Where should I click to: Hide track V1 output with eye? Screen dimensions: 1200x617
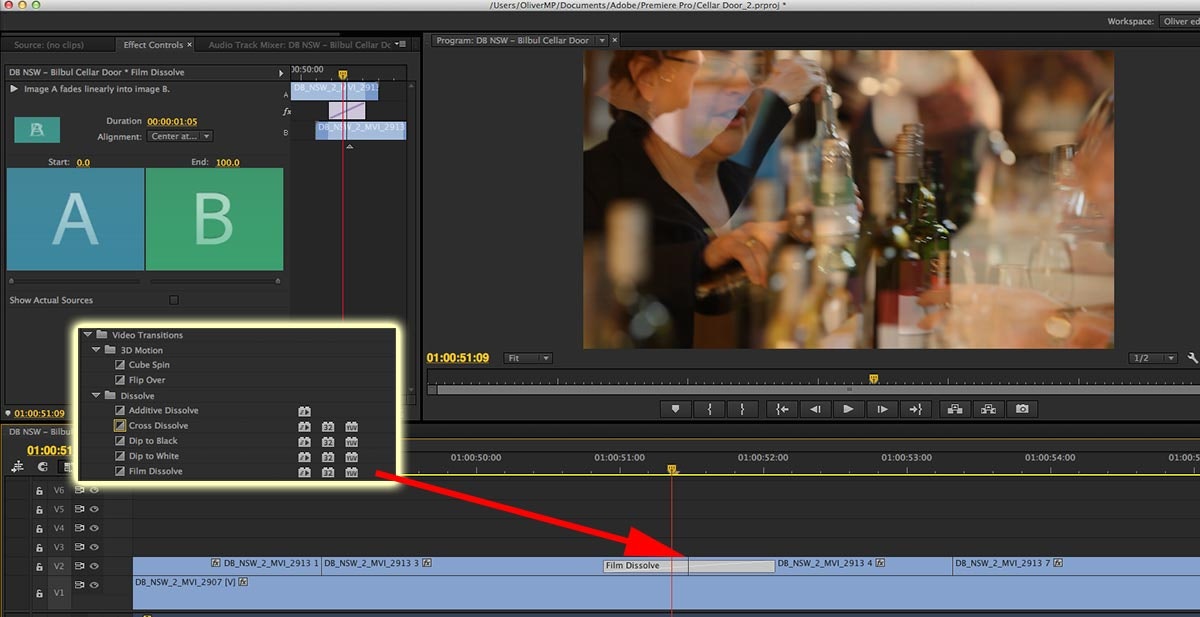pos(95,585)
